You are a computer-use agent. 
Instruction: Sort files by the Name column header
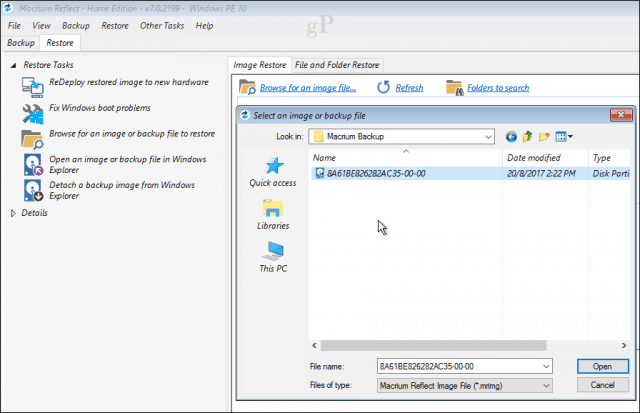click(x=406, y=158)
